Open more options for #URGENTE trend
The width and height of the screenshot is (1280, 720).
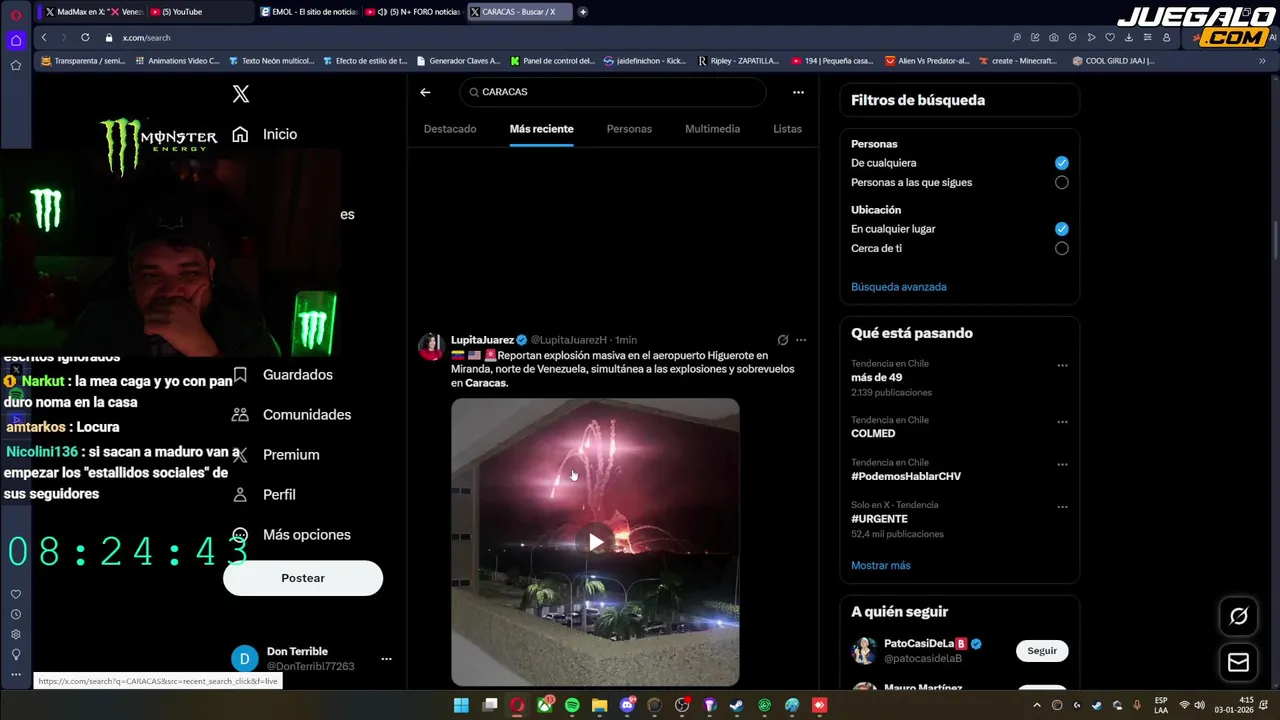[1062, 507]
